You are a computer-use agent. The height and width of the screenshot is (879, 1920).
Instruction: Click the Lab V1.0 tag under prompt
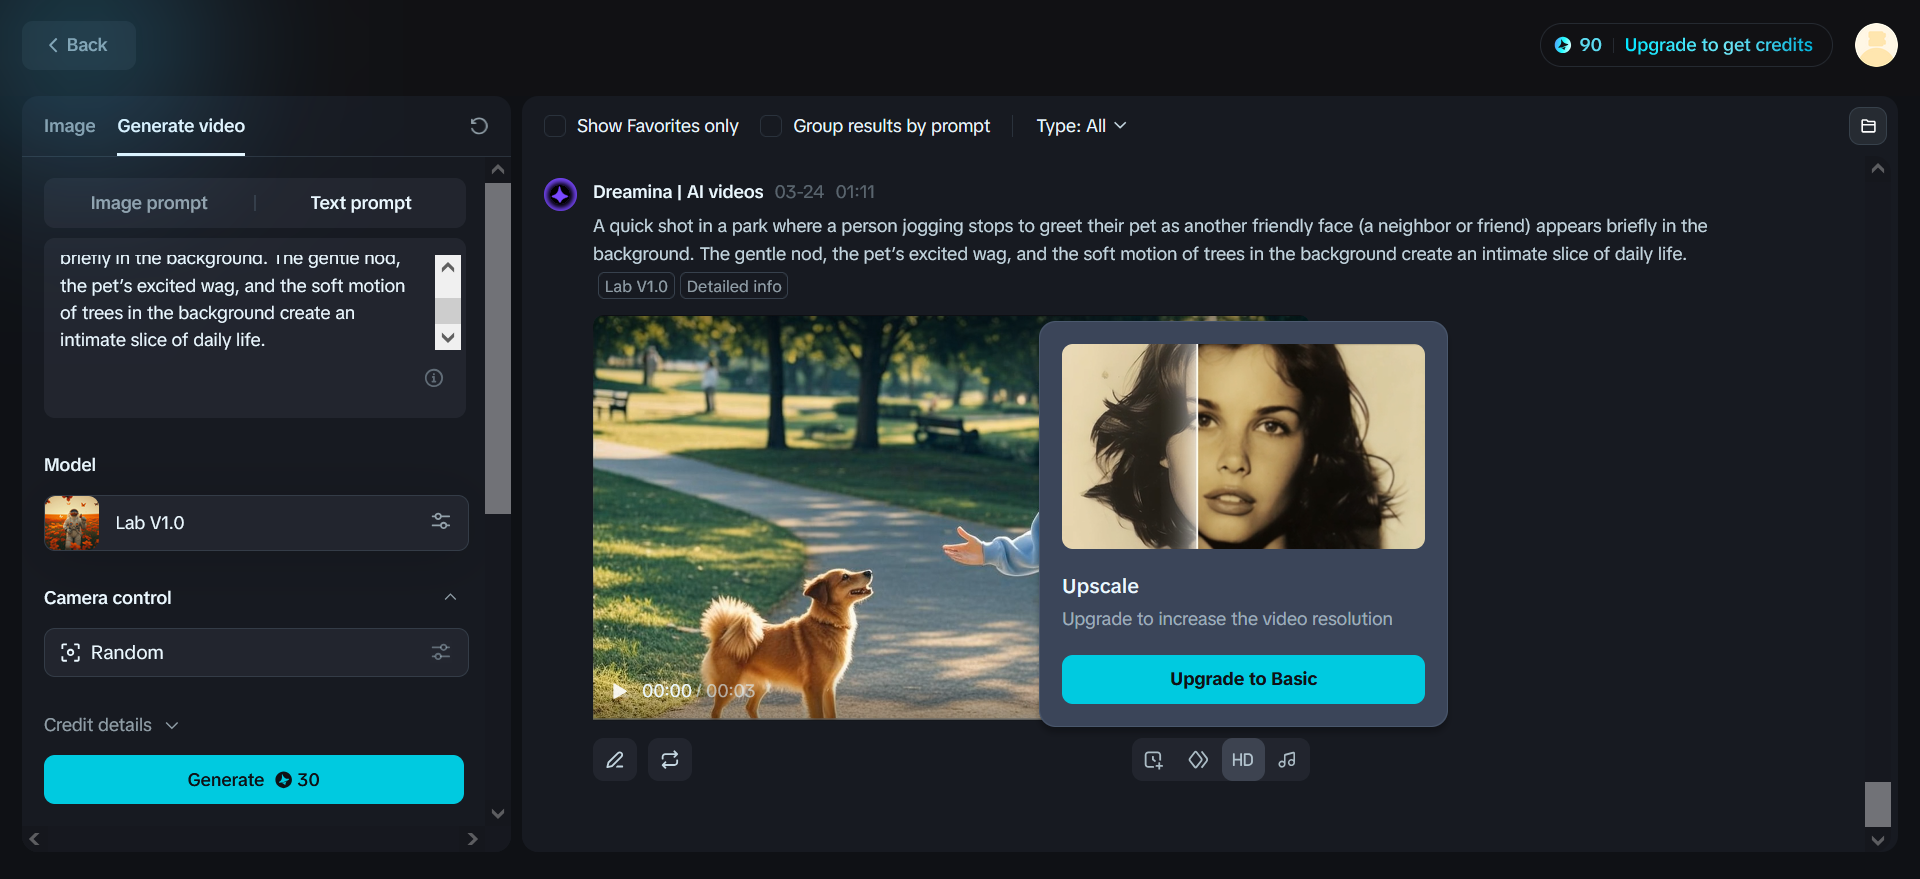tap(636, 286)
